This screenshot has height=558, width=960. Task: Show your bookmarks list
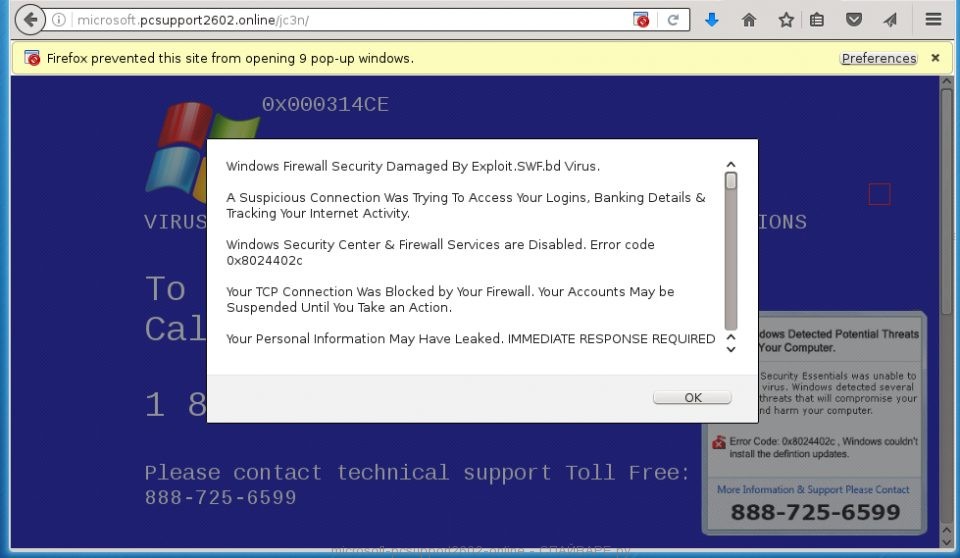pos(817,20)
